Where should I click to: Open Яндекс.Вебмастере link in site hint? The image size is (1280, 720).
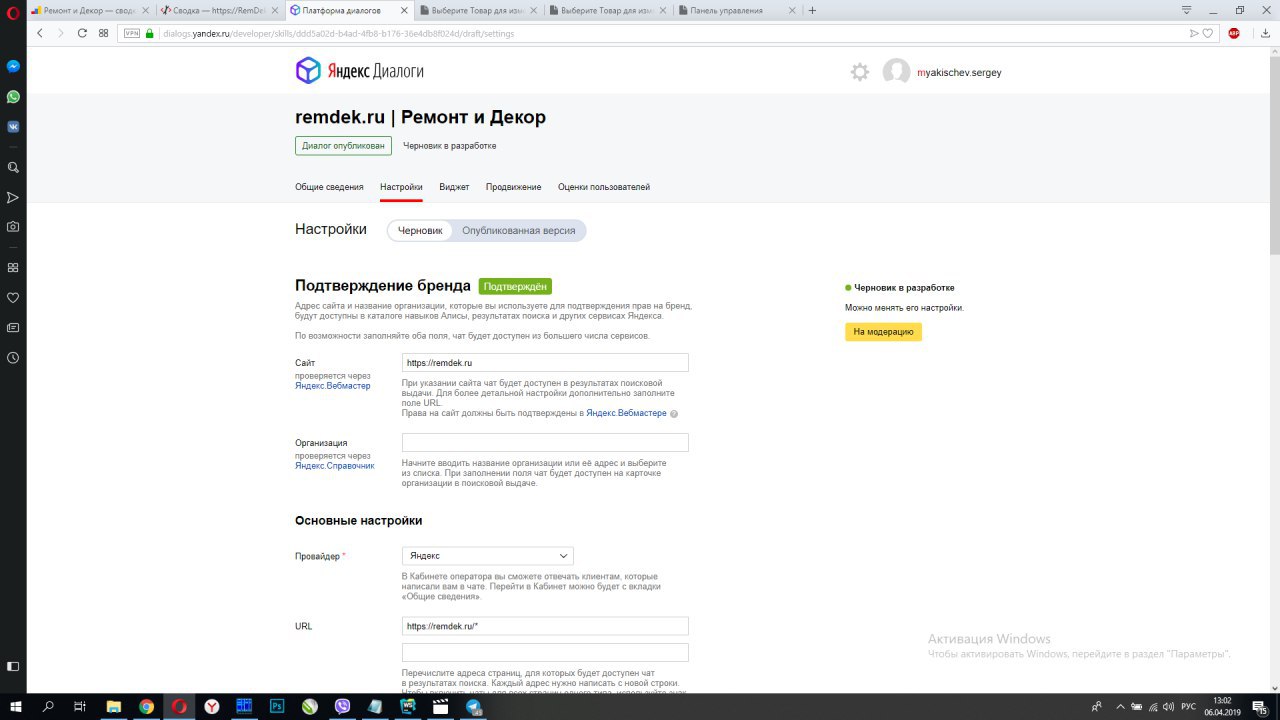click(626, 413)
